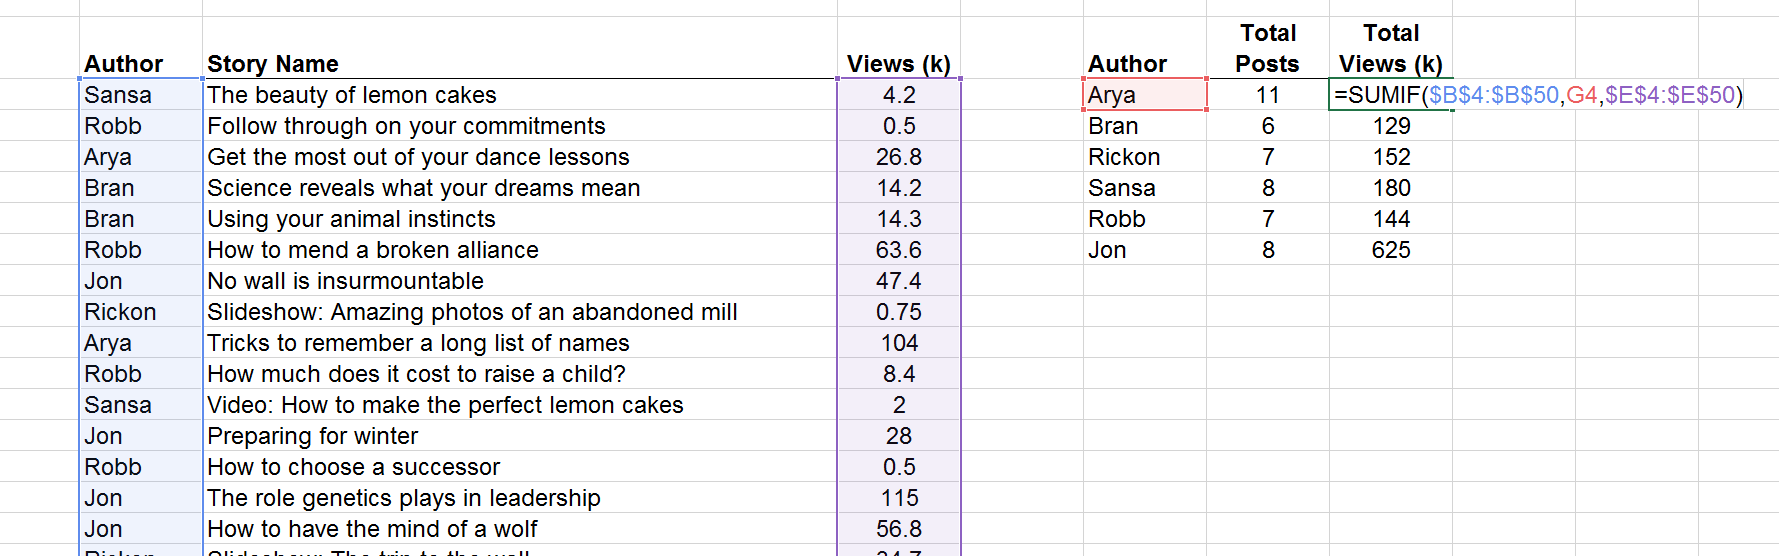Image resolution: width=1779 pixels, height=556 pixels.
Task: Click the Slideshow abandoned mill story cell
Action: 519,312
